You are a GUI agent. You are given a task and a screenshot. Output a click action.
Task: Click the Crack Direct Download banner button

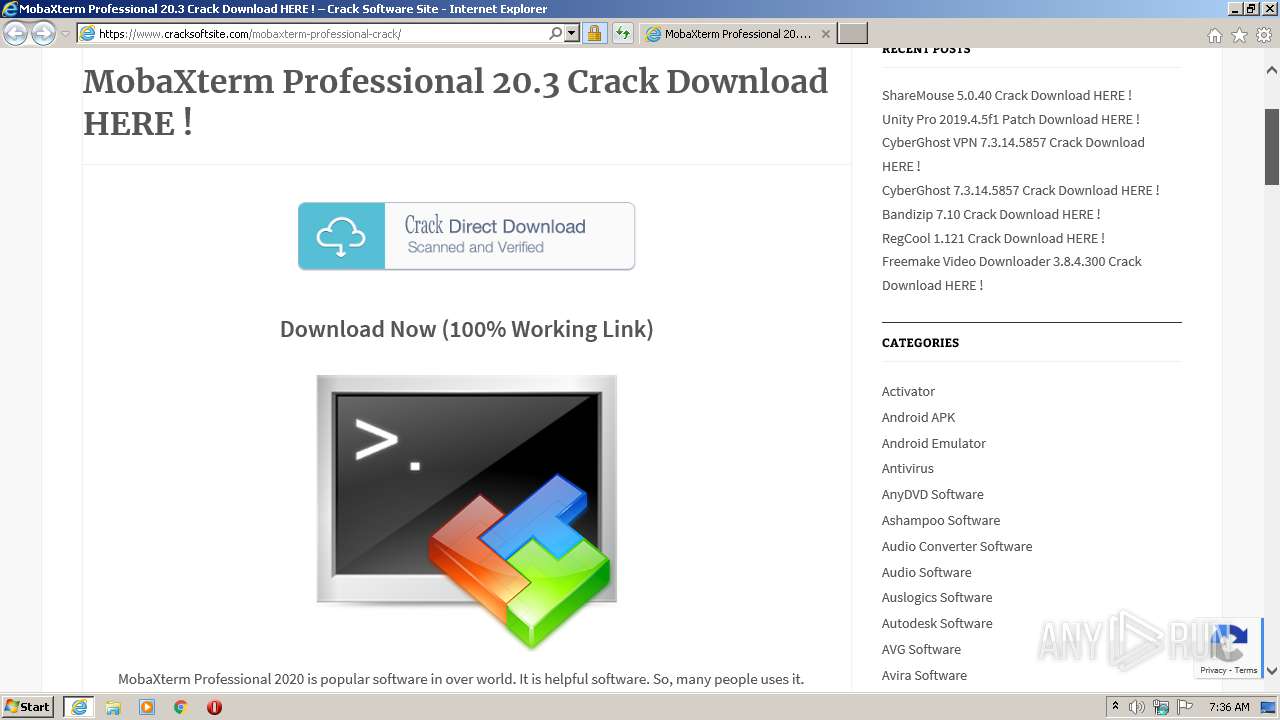click(466, 236)
